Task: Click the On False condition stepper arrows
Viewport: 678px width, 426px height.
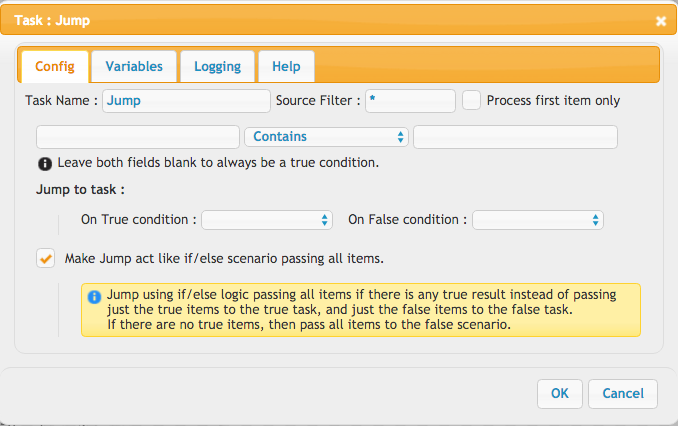Action: pos(595,220)
